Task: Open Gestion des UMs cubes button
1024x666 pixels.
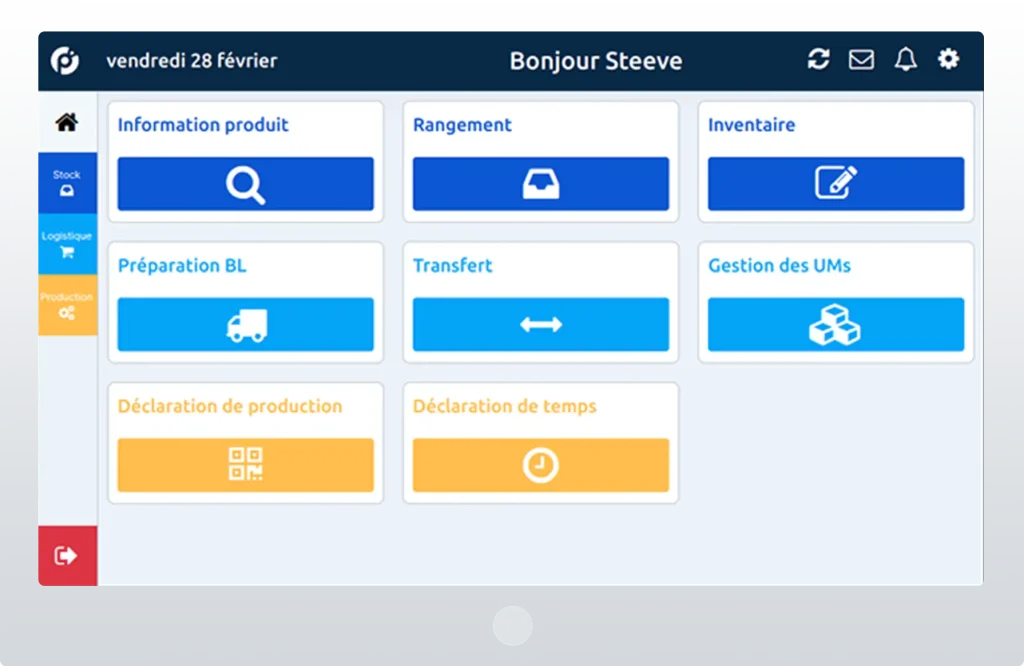Action: click(836, 325)
